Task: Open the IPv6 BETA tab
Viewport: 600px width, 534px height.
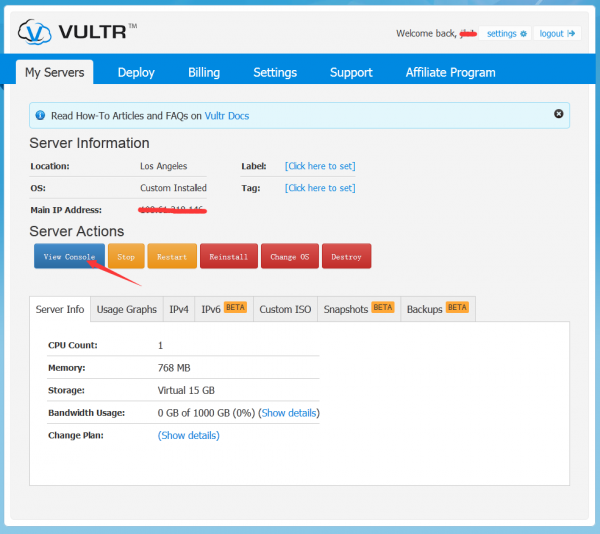Action: [224, 309]
